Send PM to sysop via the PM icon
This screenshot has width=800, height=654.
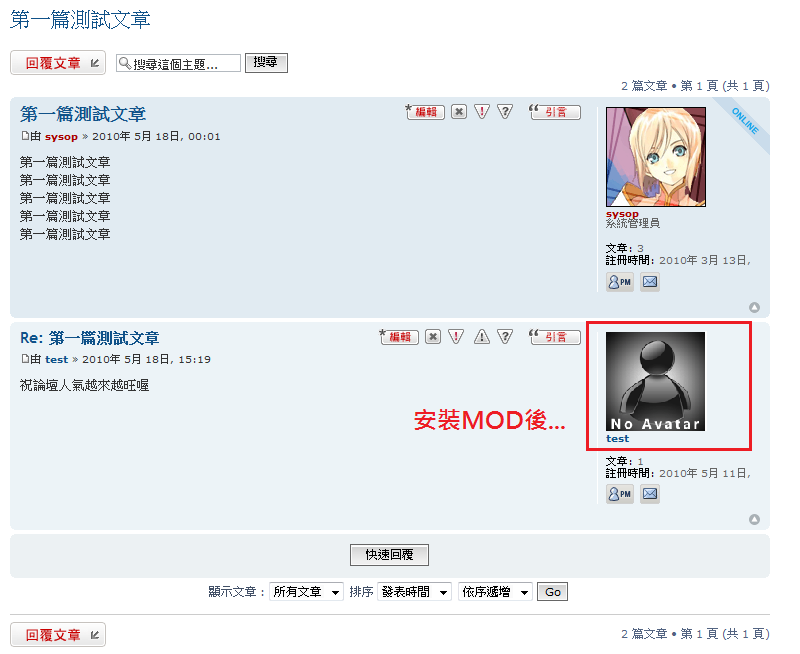coord(620,282)
